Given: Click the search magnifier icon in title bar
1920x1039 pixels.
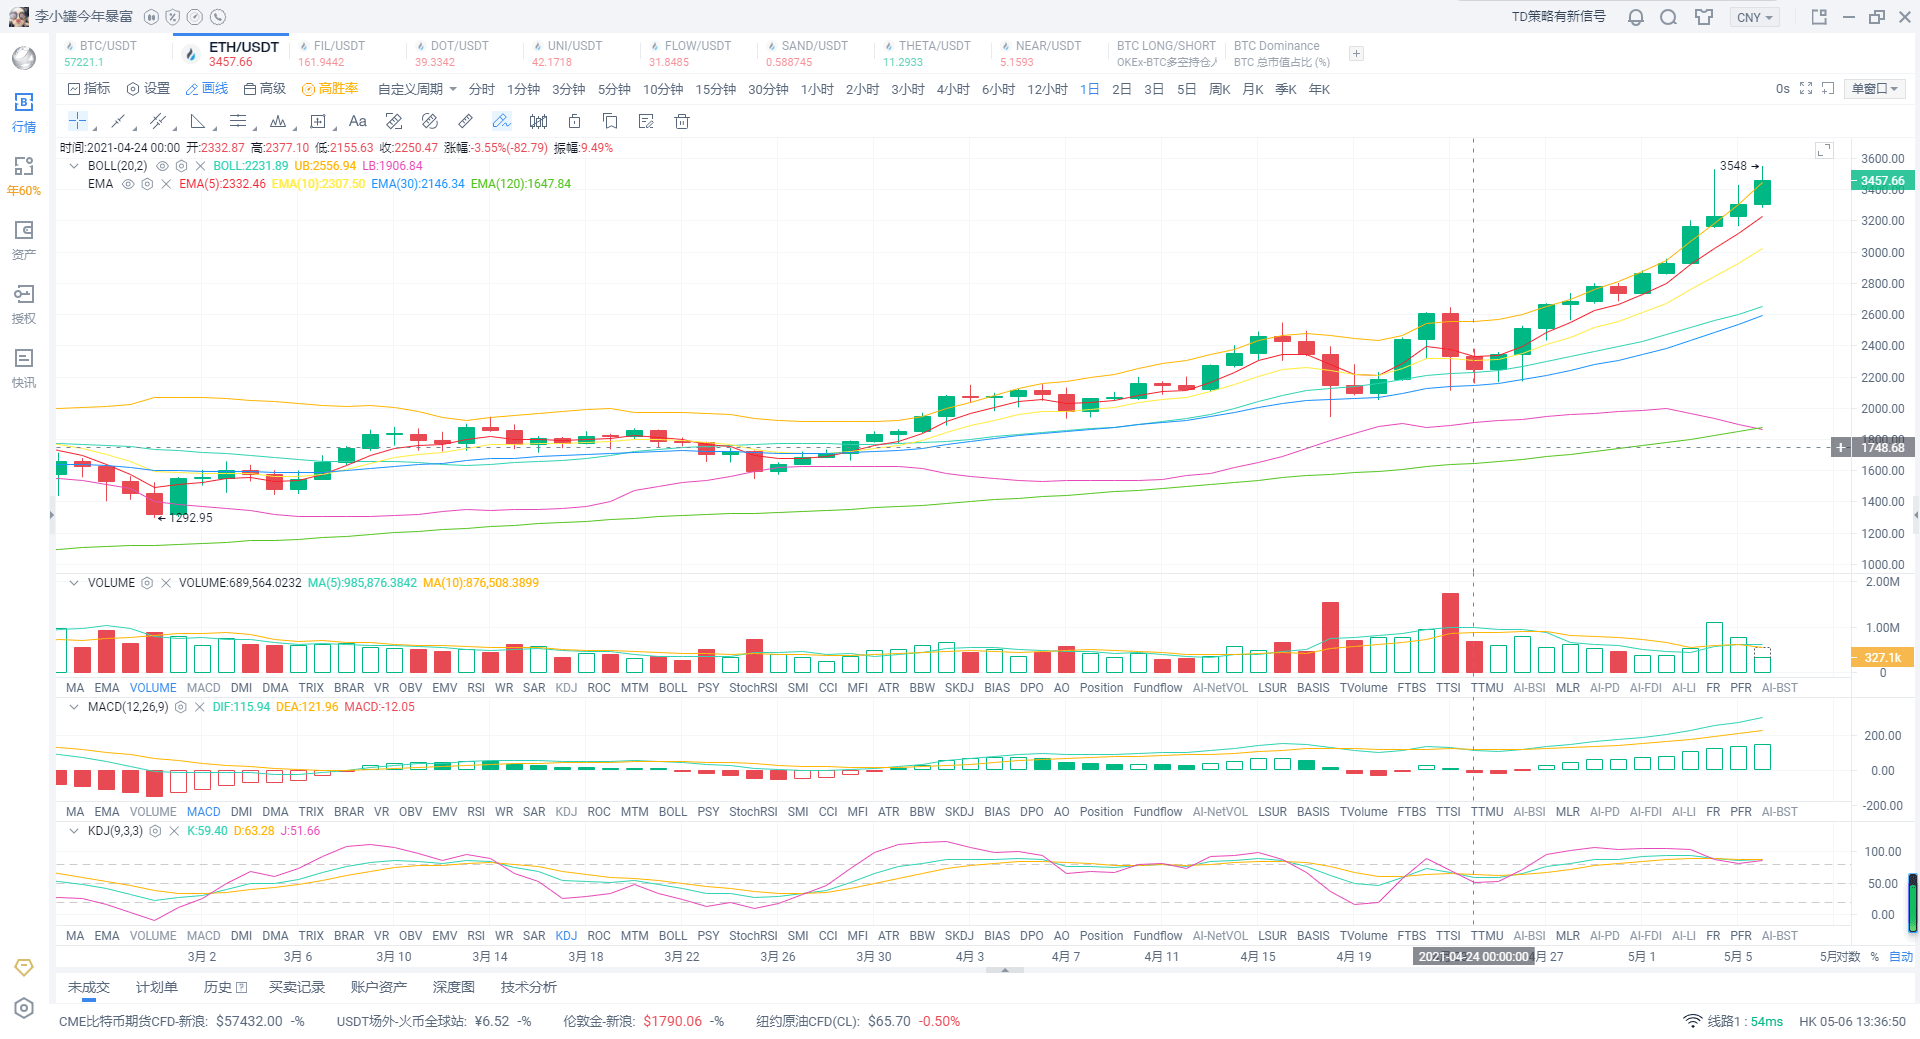Looking at the screenshot, I should point(1668,17).
